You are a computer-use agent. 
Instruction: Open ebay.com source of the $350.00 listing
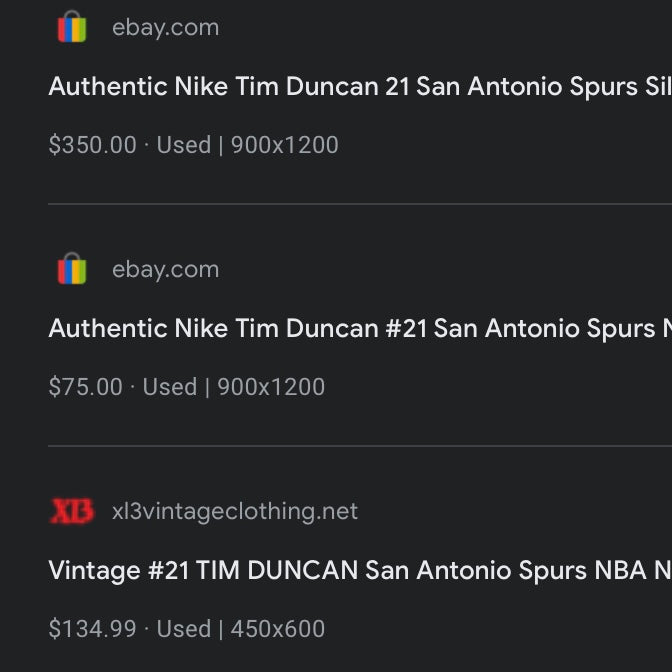click(165, 27)
